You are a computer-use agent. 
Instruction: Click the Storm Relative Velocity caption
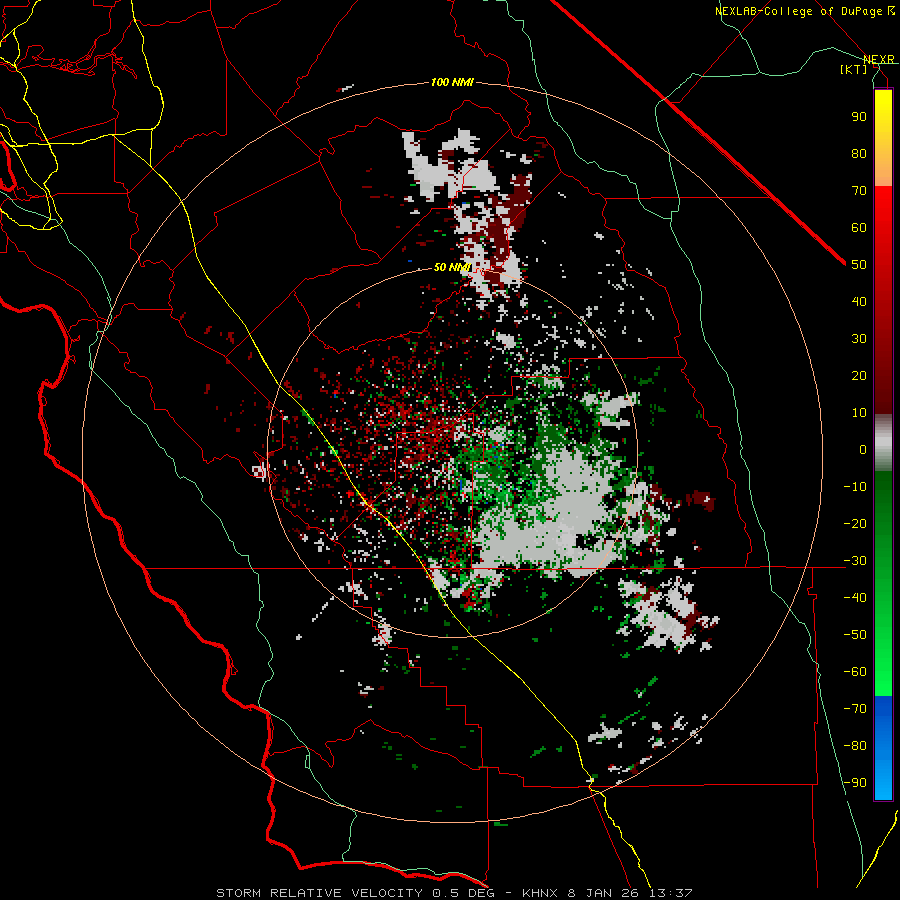coord(454,893)
